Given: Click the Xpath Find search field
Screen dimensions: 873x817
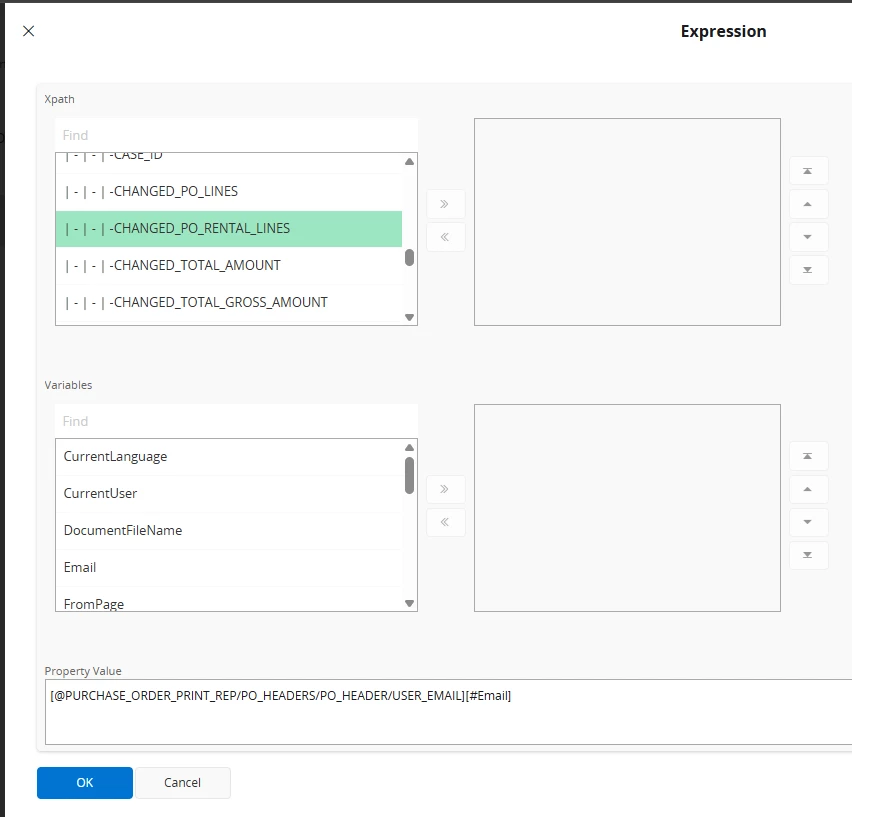Looking at the screenshot, I should 236,135.
